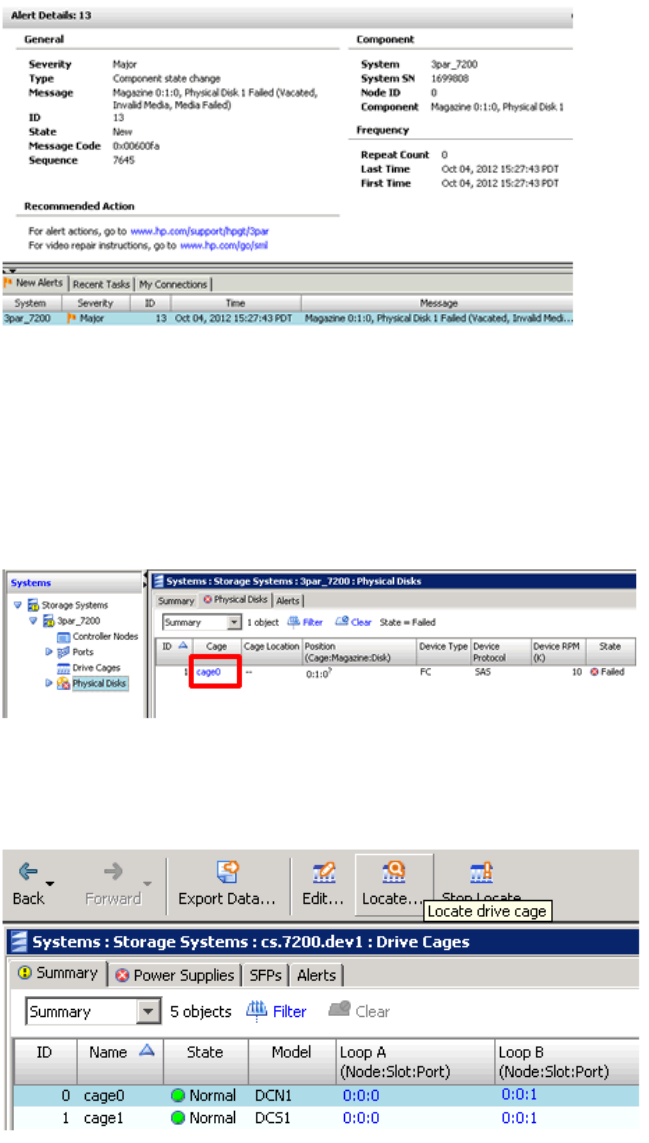Click the Edit toolbar icon

[x=323, y=872]
